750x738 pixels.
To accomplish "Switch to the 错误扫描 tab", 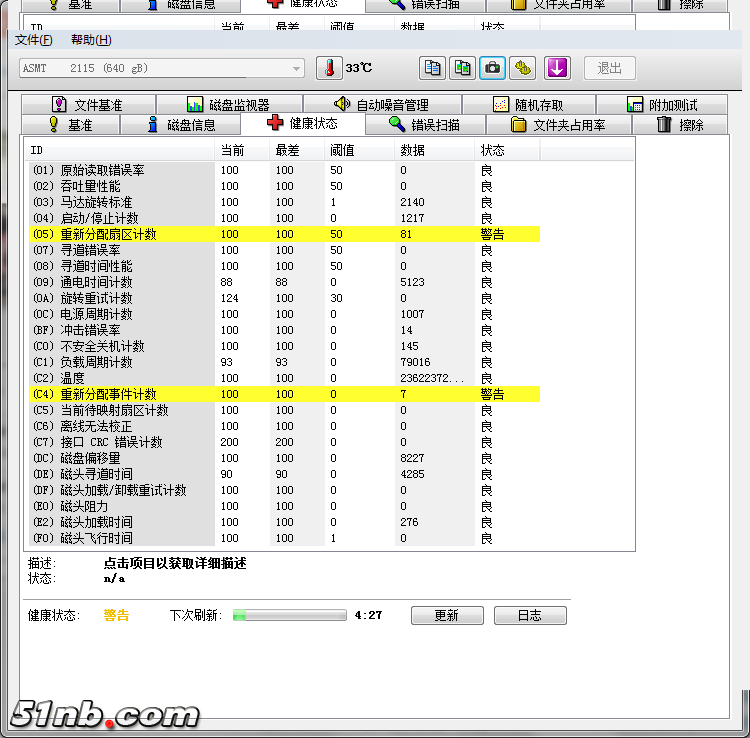I will pyautogui.click(x=425, y=125).
